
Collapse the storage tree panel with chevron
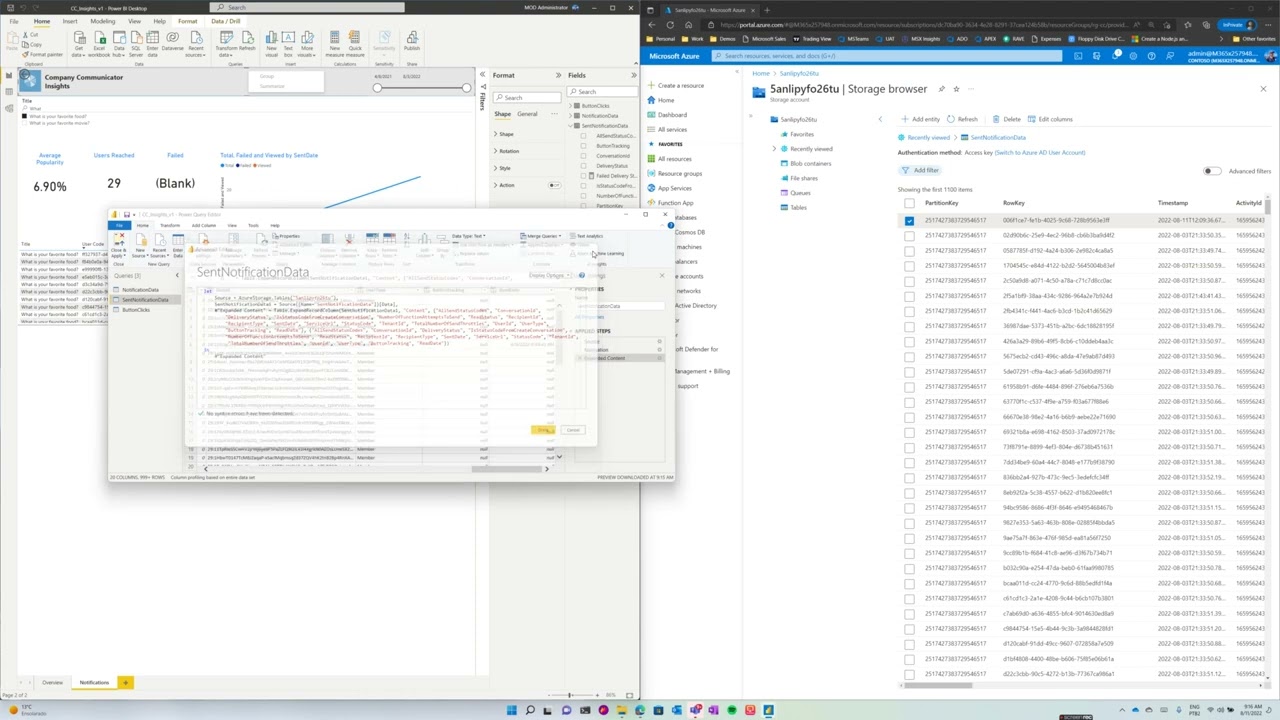point(880,119)
